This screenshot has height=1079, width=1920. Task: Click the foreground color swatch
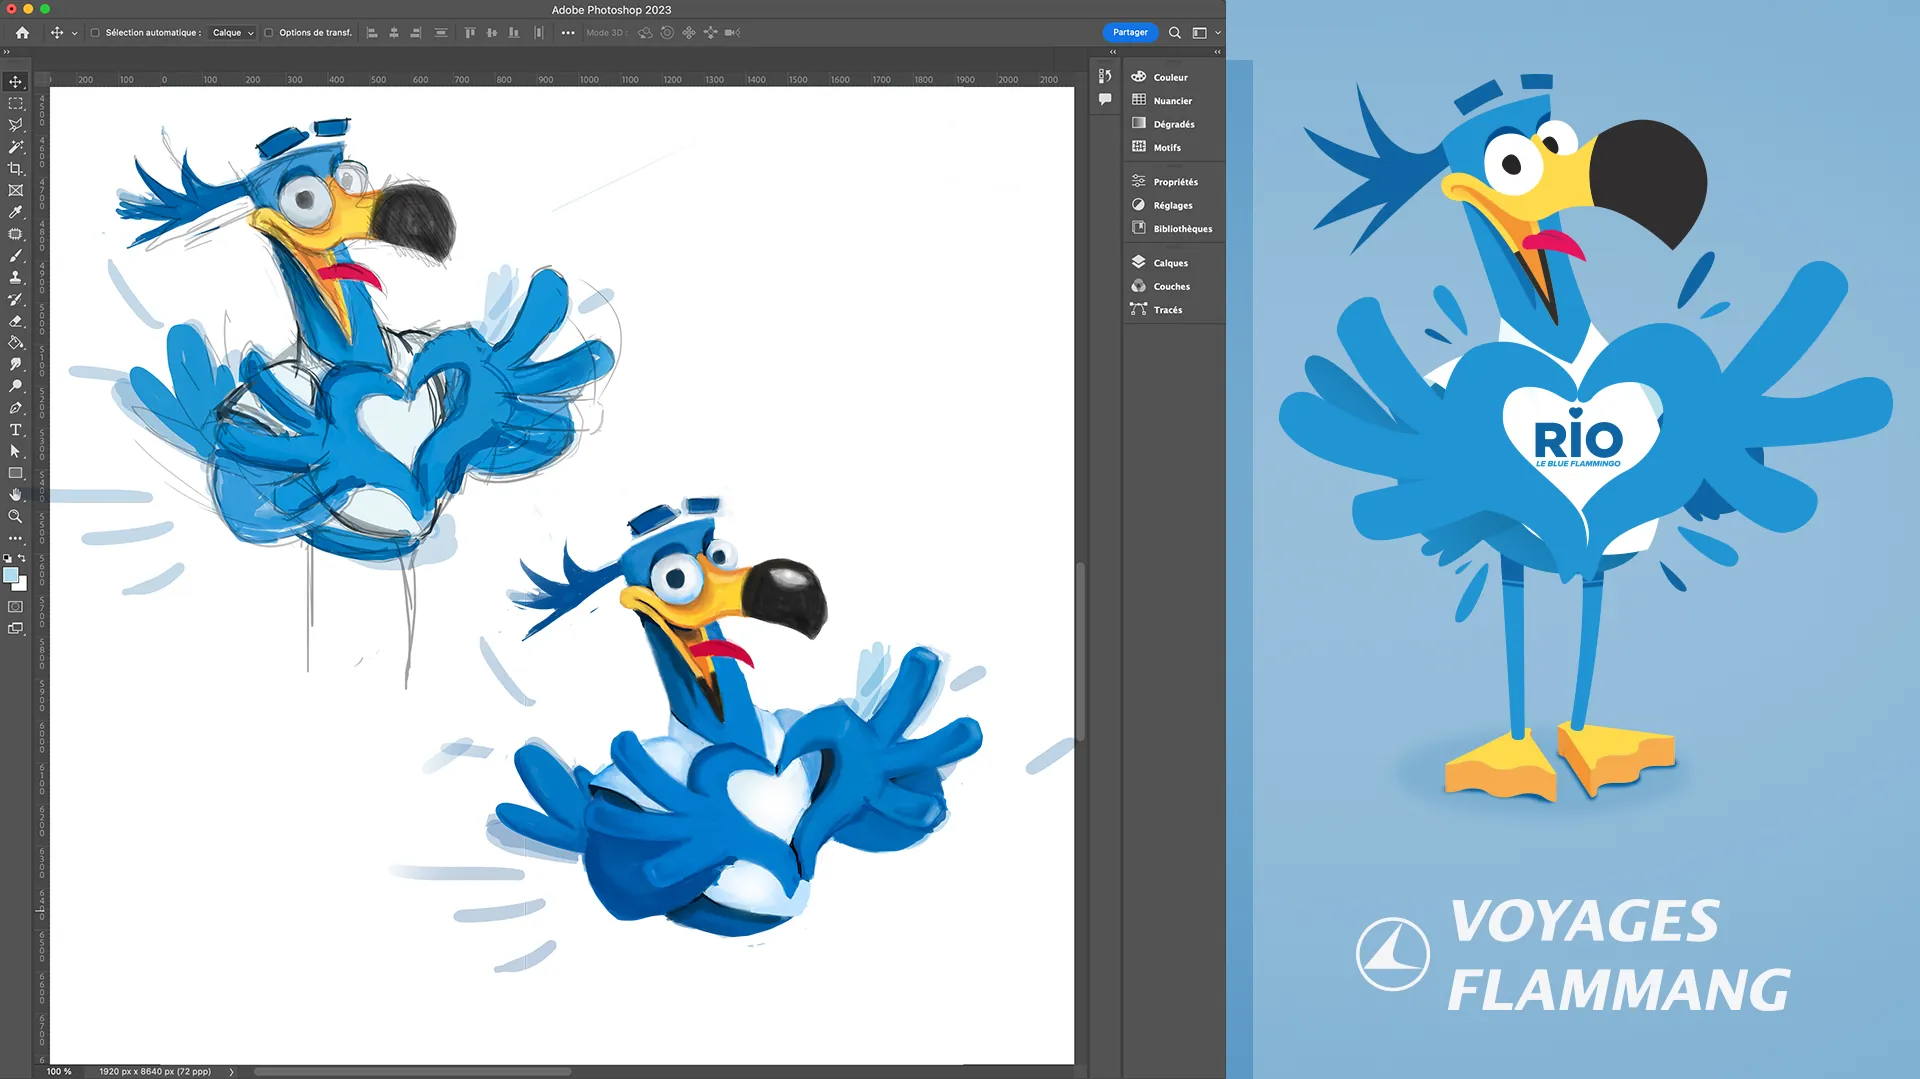tap(10, 575)
